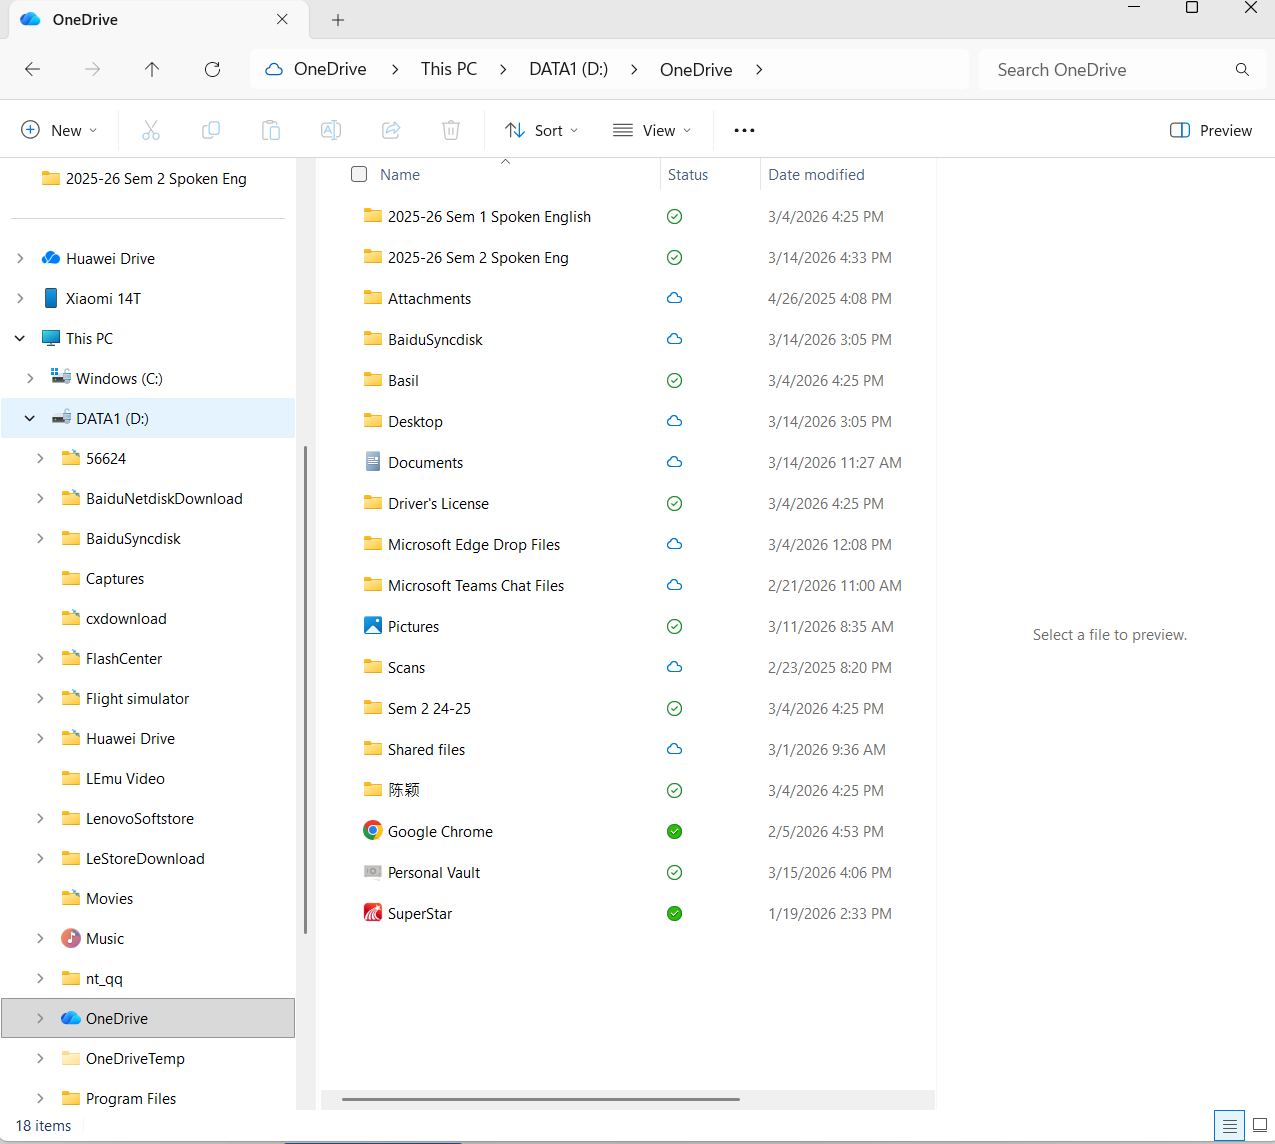The height and width of the screenshot is (1144, 1275).
Task: Select 2025-26 Sem 1 Spoken English folder
Action: (x=627, y=216)
